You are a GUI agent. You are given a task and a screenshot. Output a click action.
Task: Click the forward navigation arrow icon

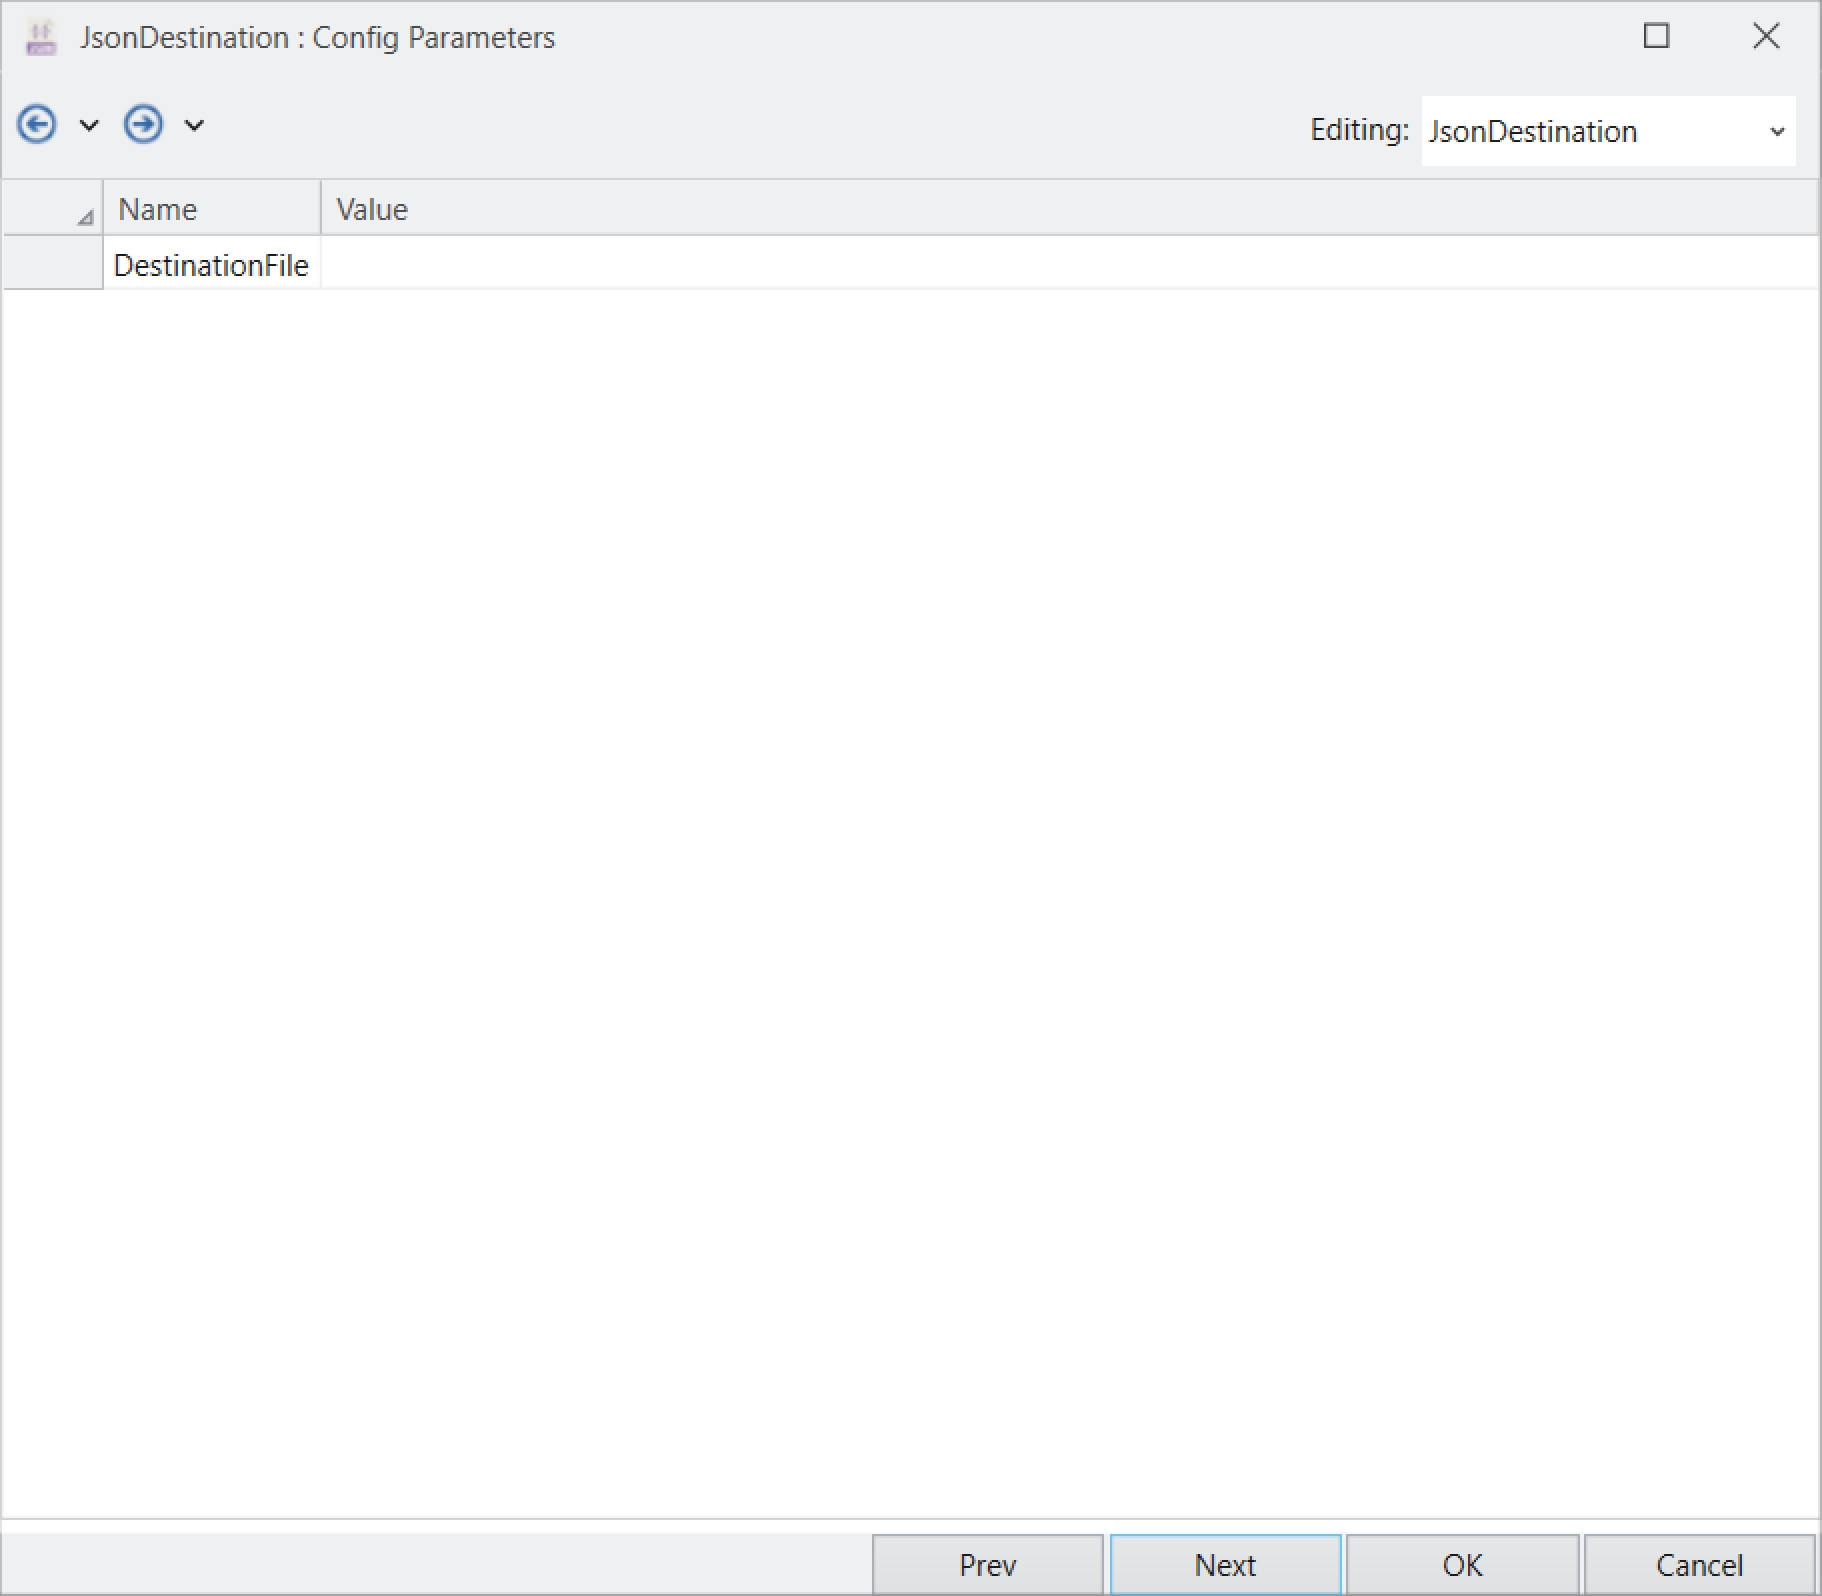point(143,125)
